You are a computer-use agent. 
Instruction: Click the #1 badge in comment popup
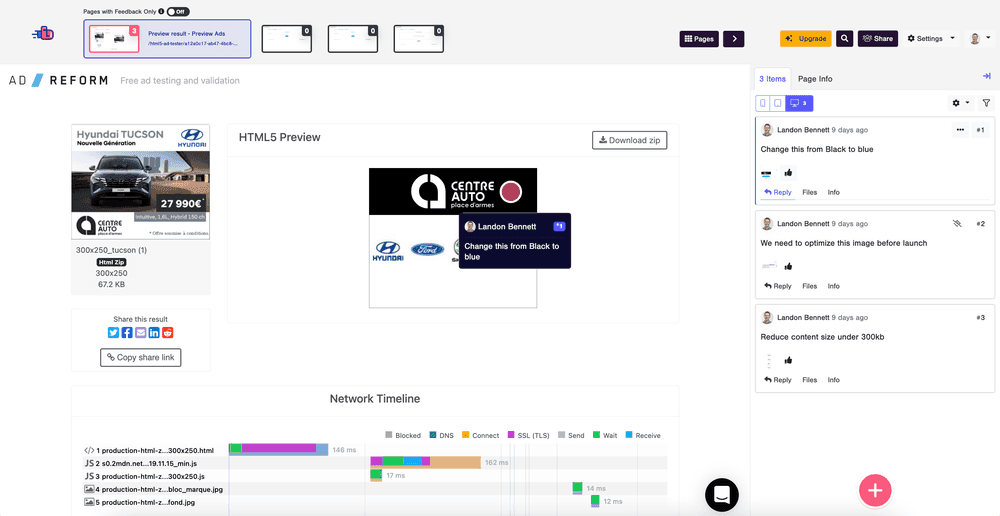[x=559, y=226]
